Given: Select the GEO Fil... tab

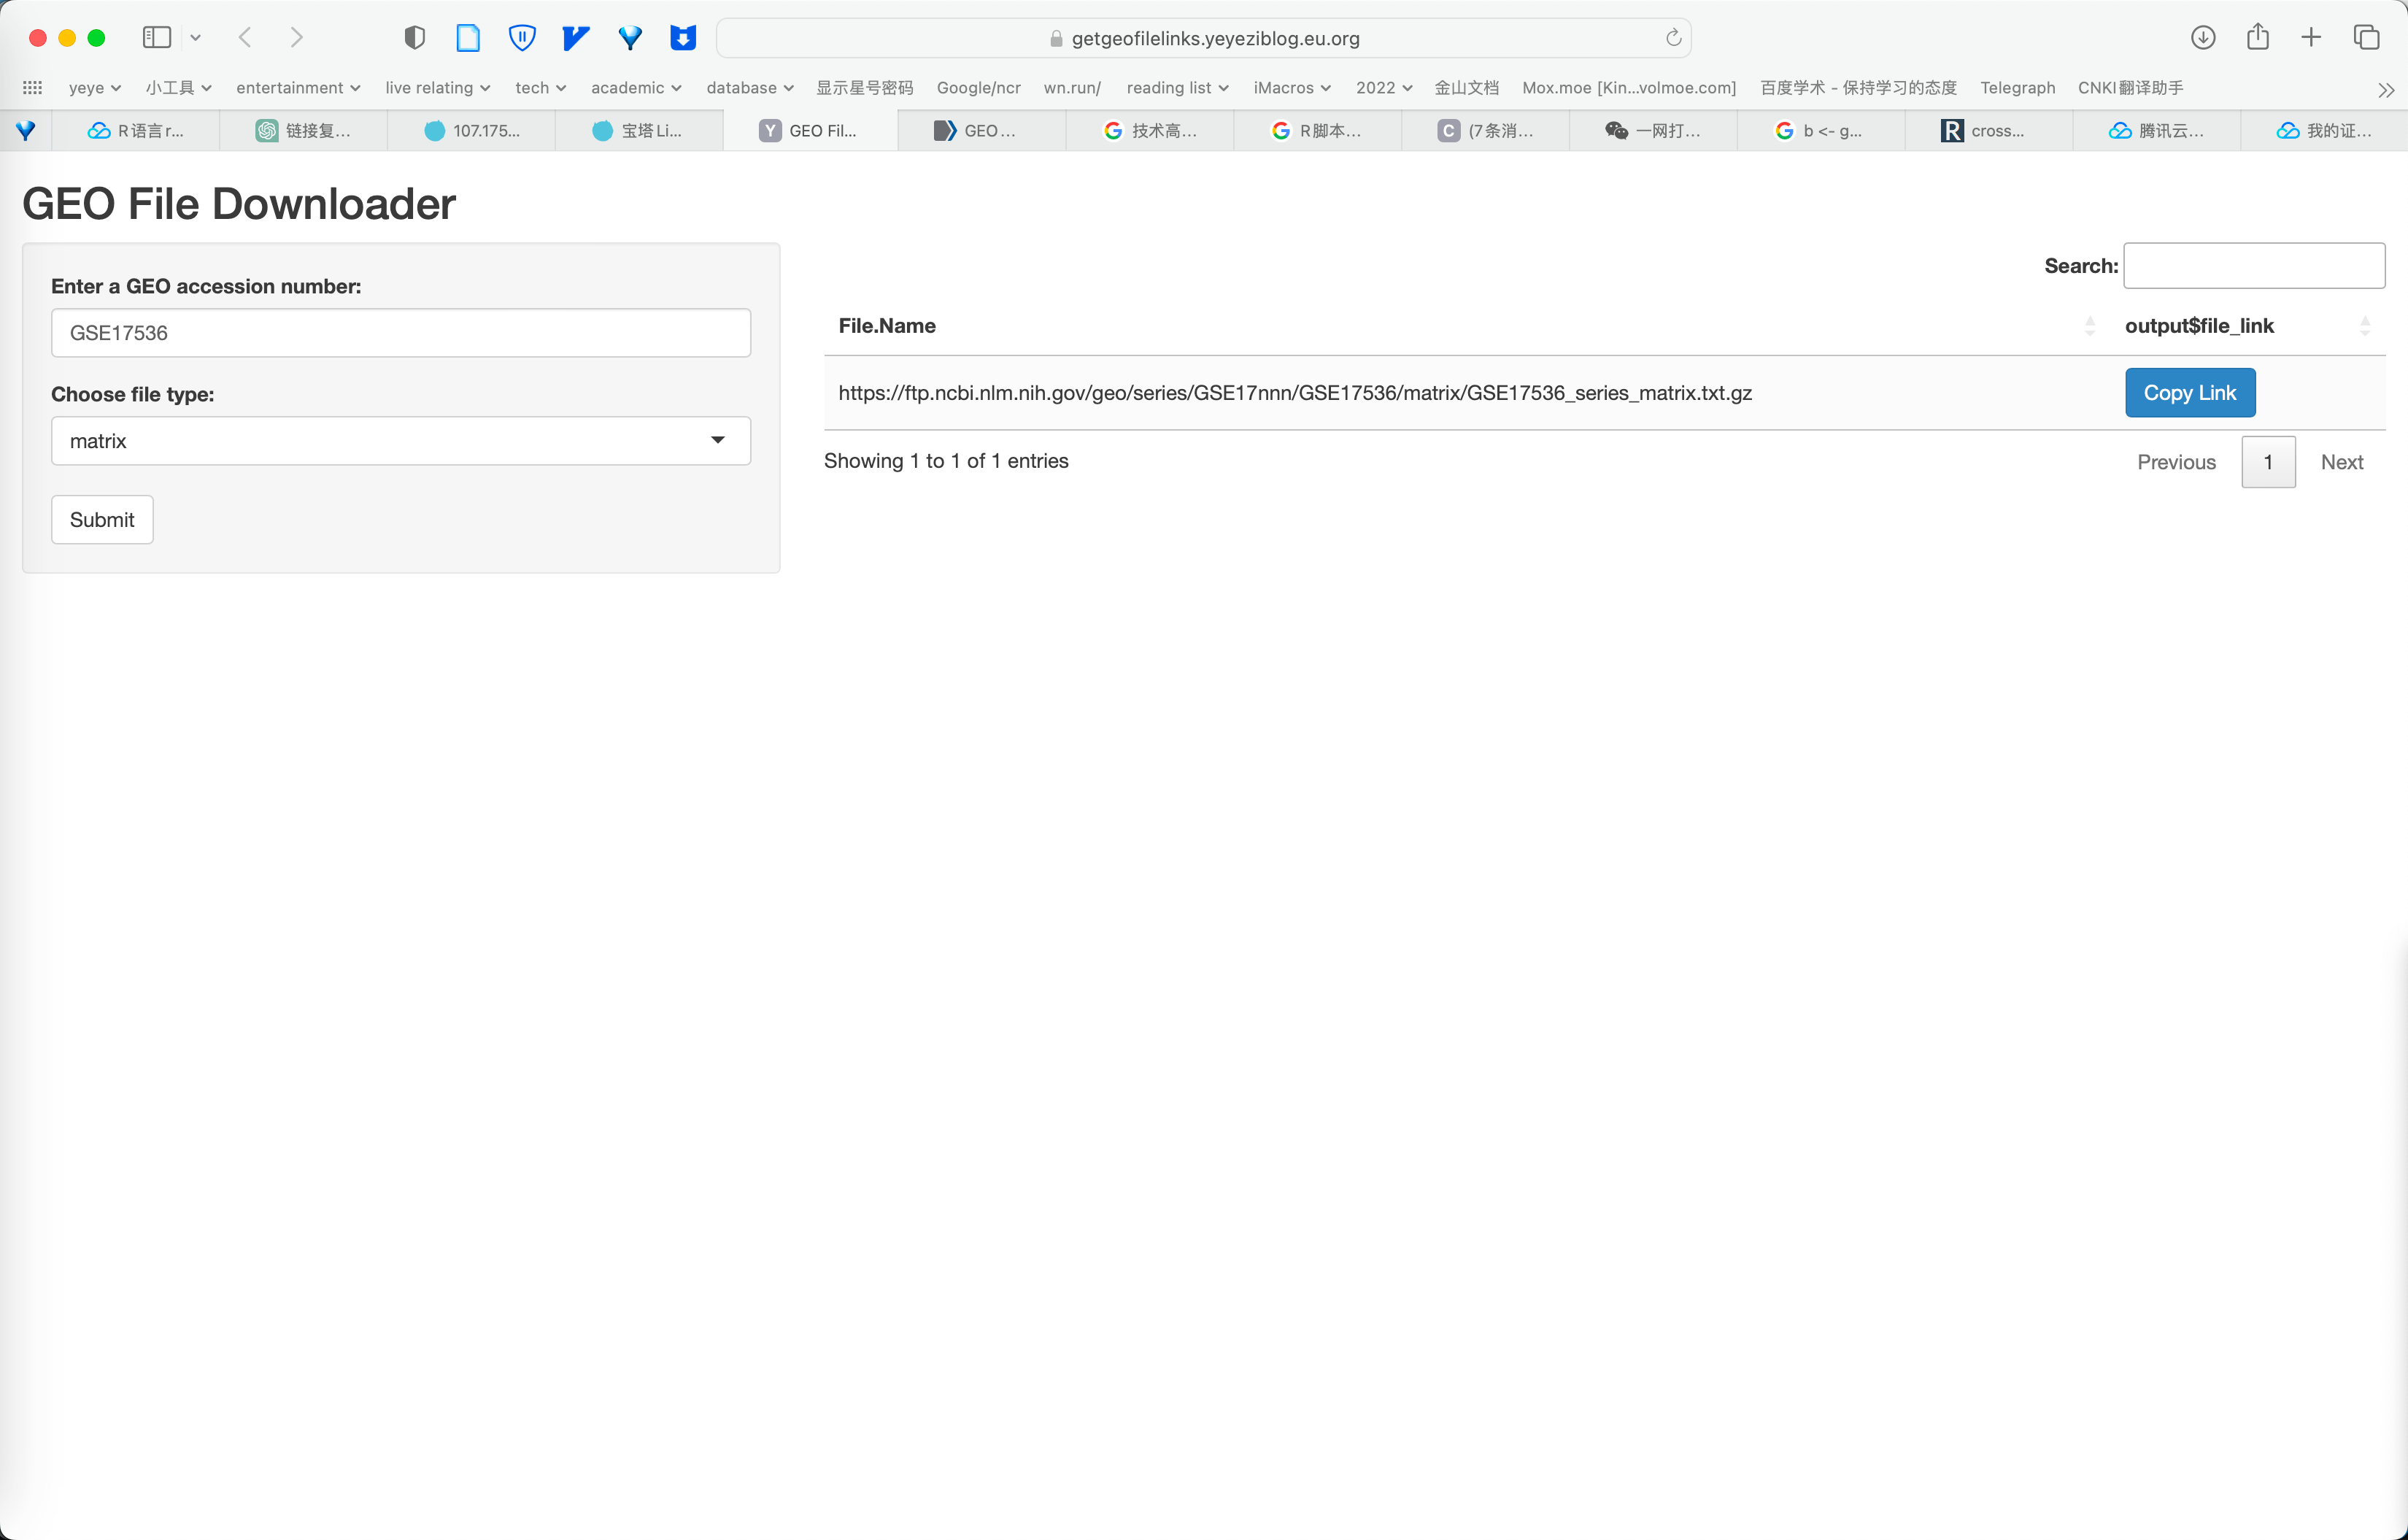Looking at the screenshot, I should click(810, 131).
